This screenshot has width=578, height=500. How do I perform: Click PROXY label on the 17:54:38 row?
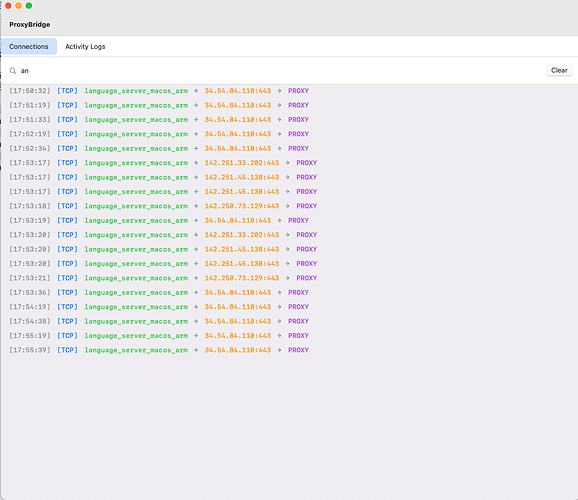click(298, 321)
